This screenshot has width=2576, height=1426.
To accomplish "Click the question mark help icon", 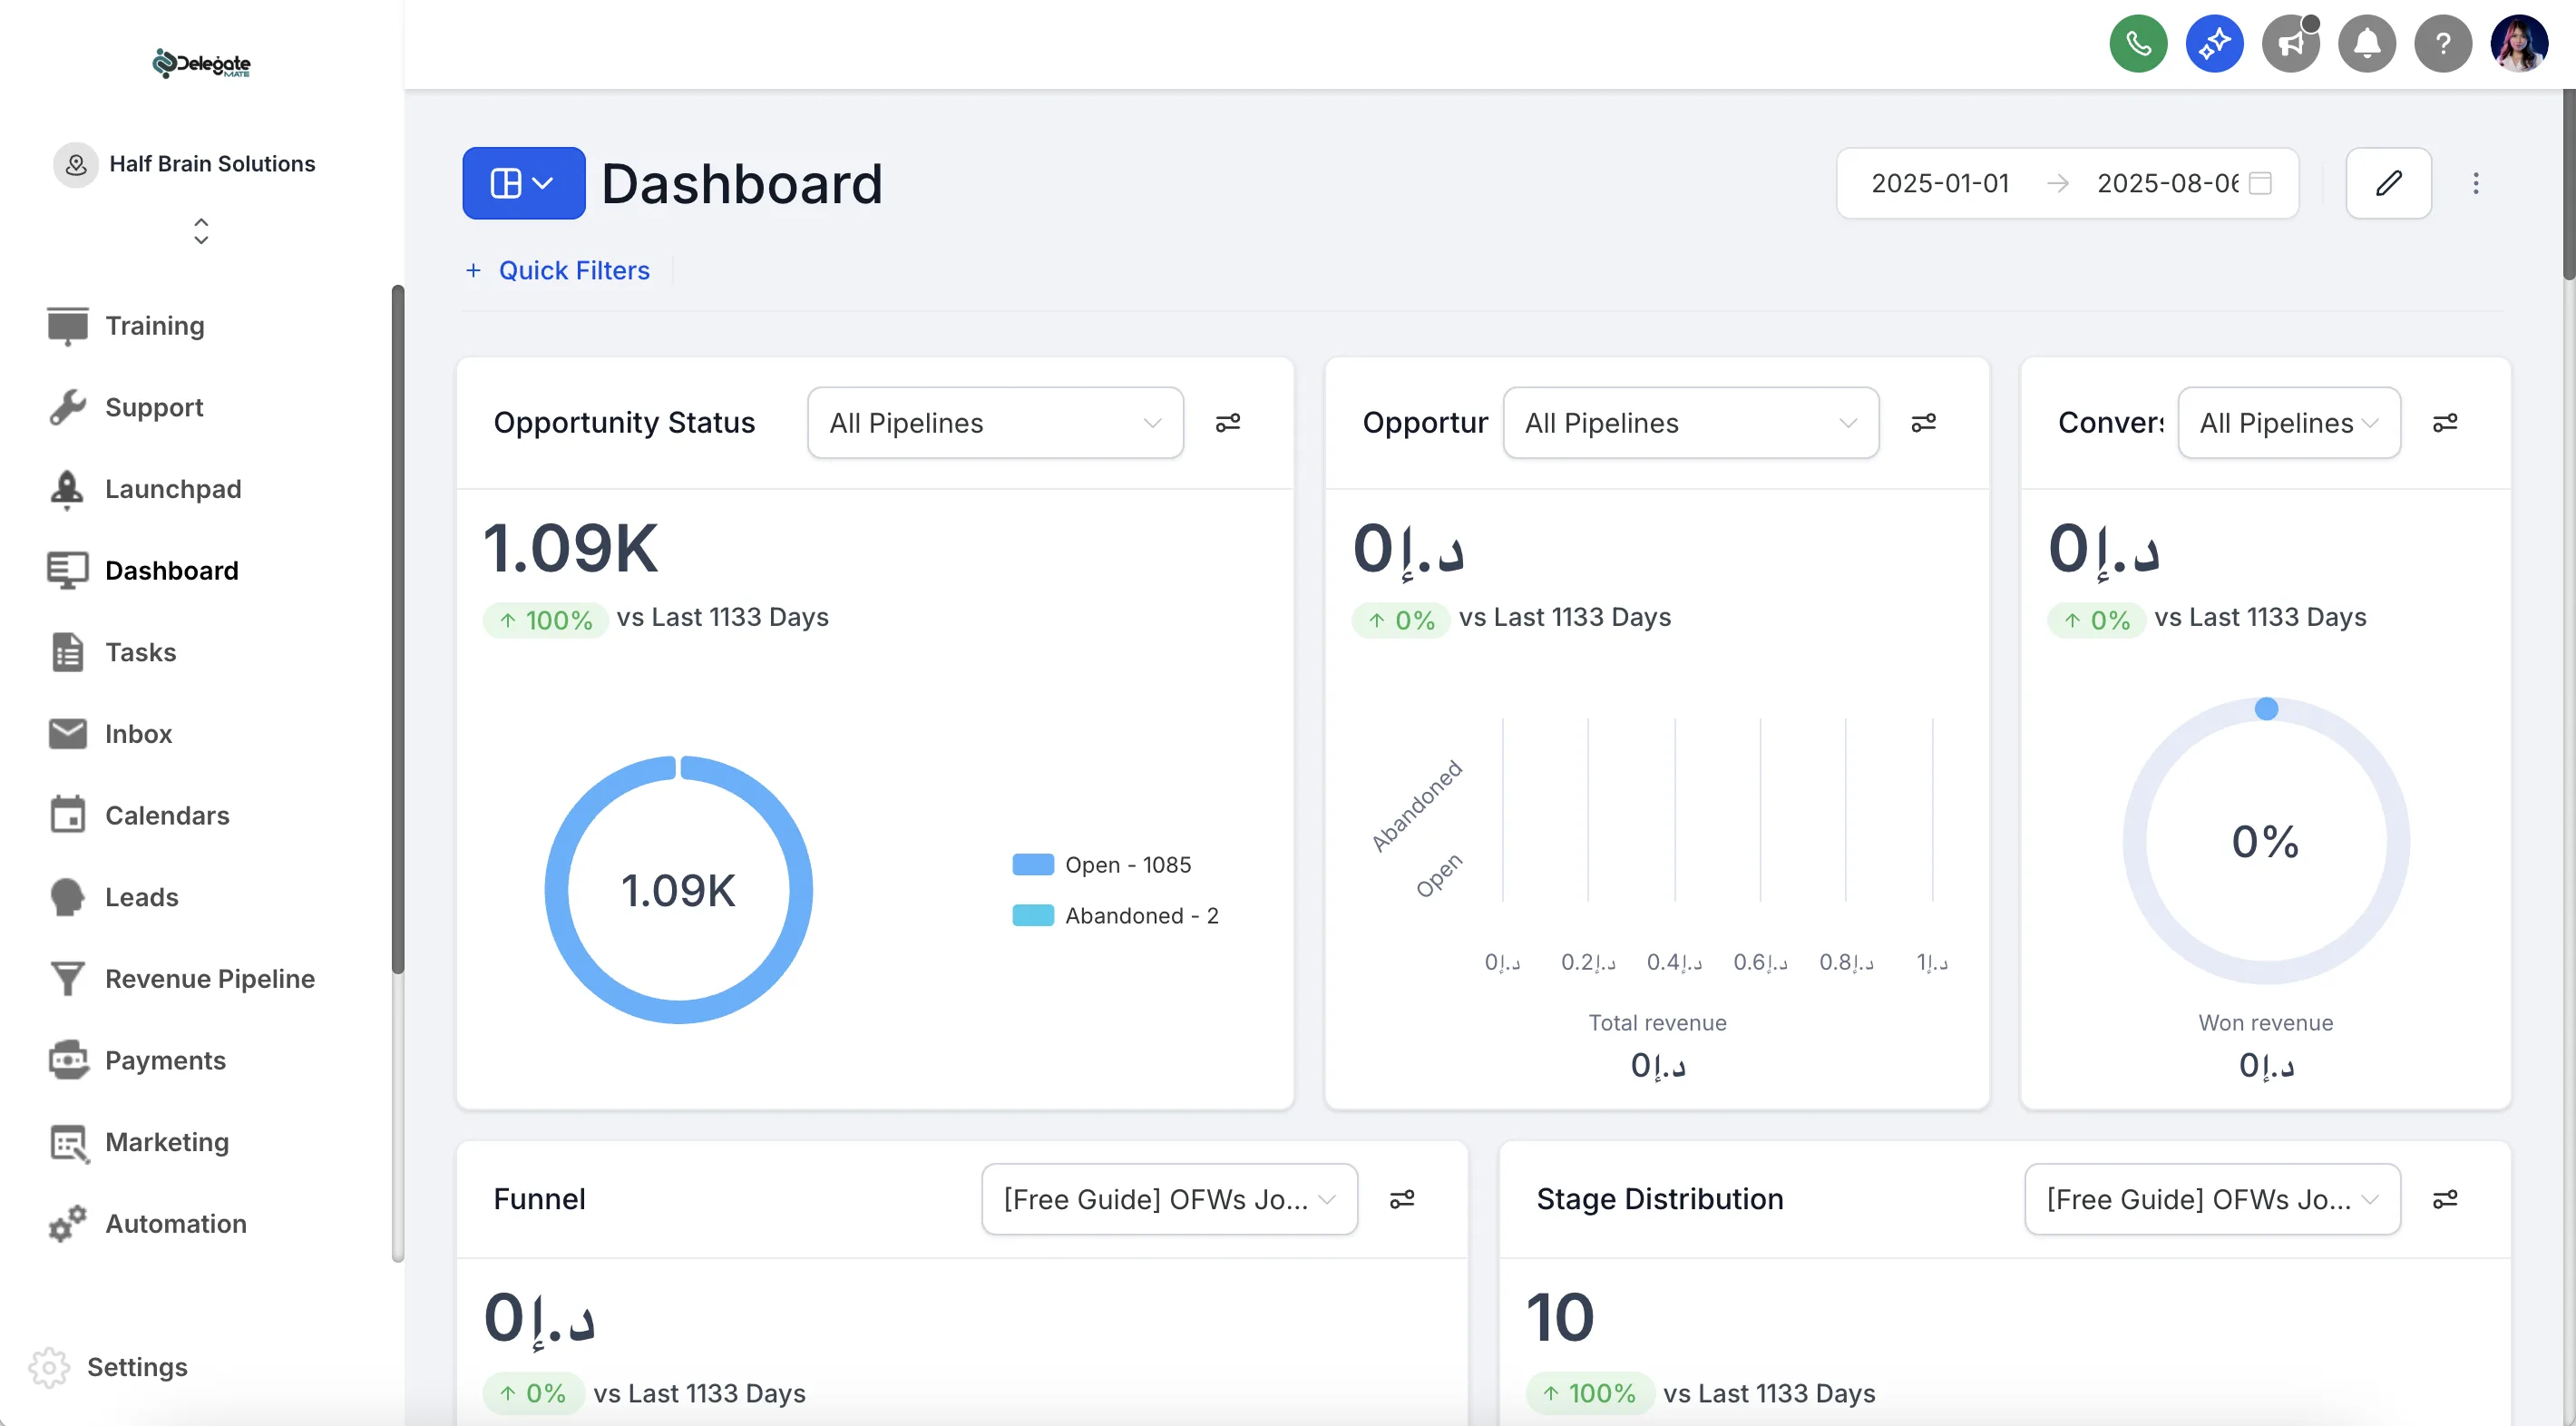I will coord(2442,44).
